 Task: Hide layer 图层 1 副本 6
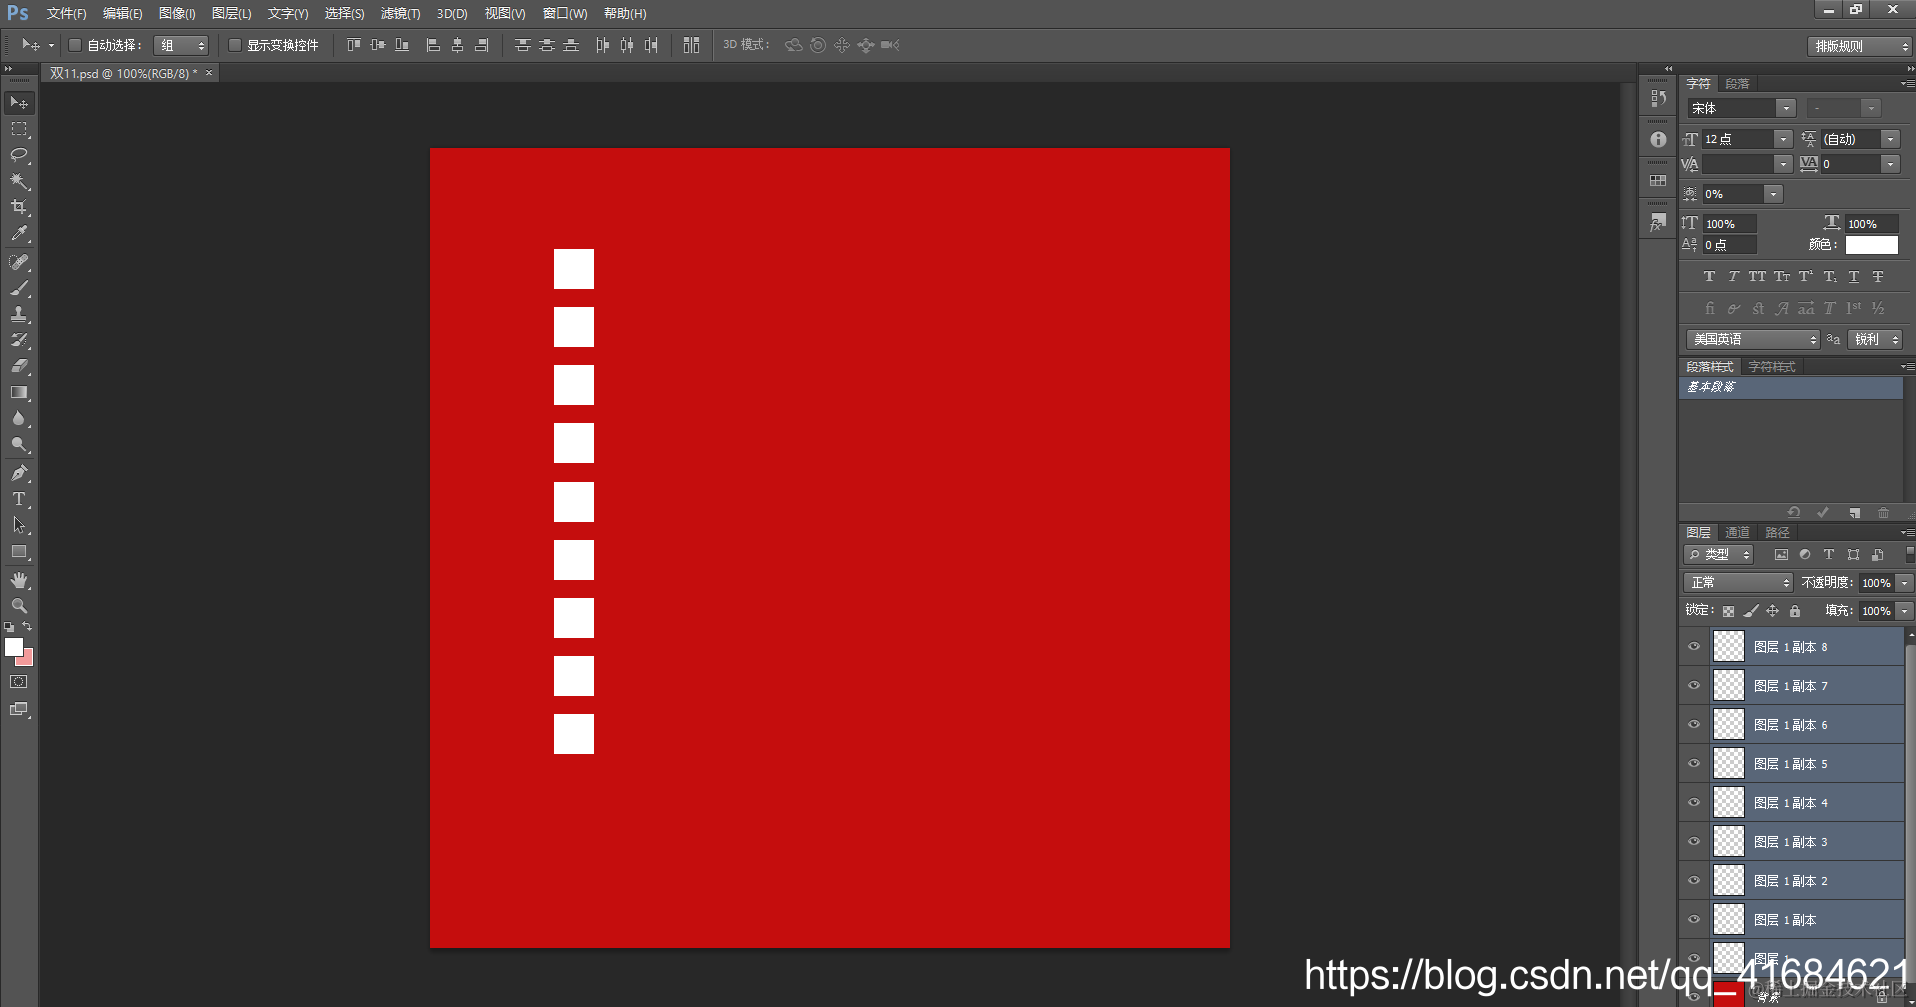pos(1694,725)
